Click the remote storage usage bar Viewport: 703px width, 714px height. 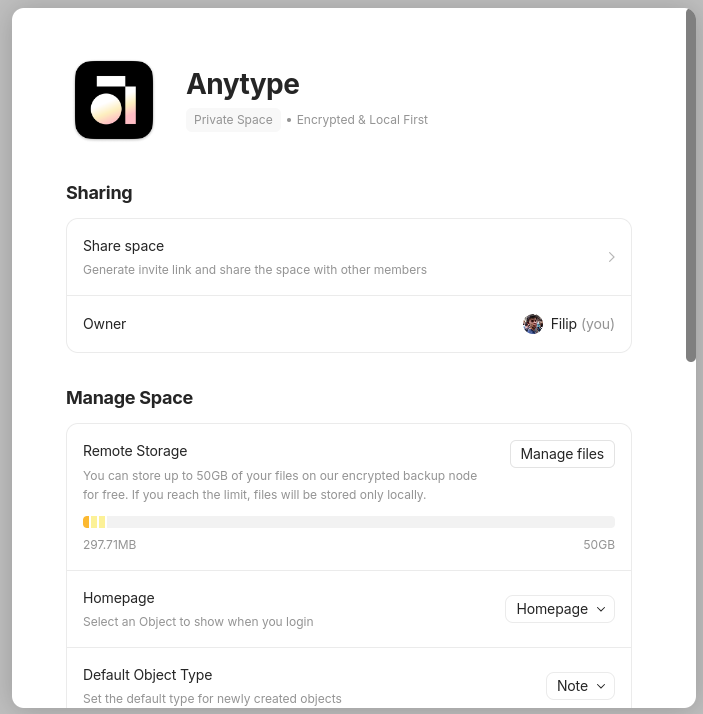(349, 522)
